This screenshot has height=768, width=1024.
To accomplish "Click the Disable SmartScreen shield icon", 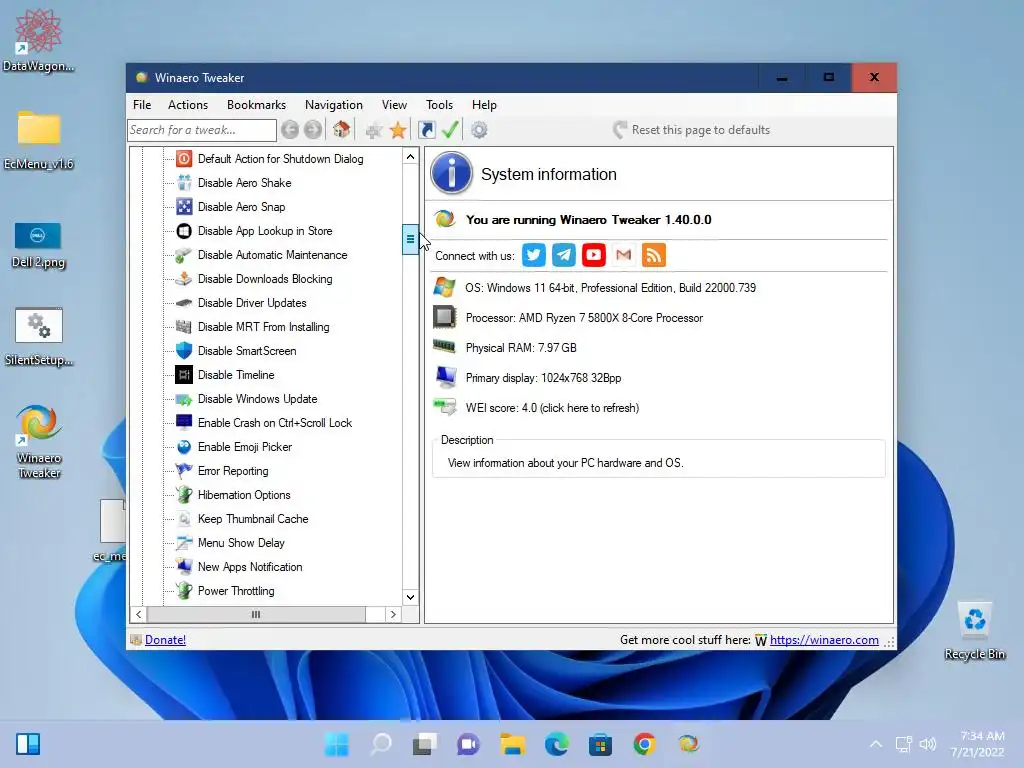I will tap(184, 351).
